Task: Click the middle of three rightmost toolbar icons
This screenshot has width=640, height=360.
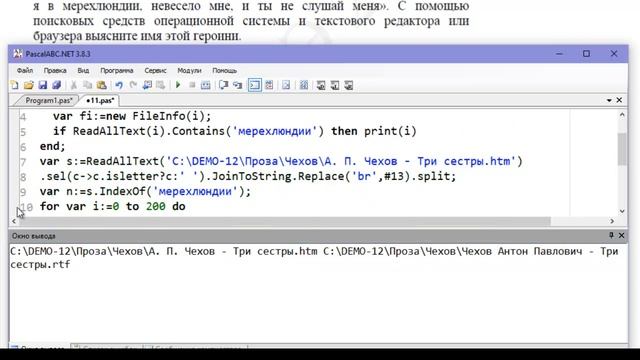Action: click(x=335, y=85)
